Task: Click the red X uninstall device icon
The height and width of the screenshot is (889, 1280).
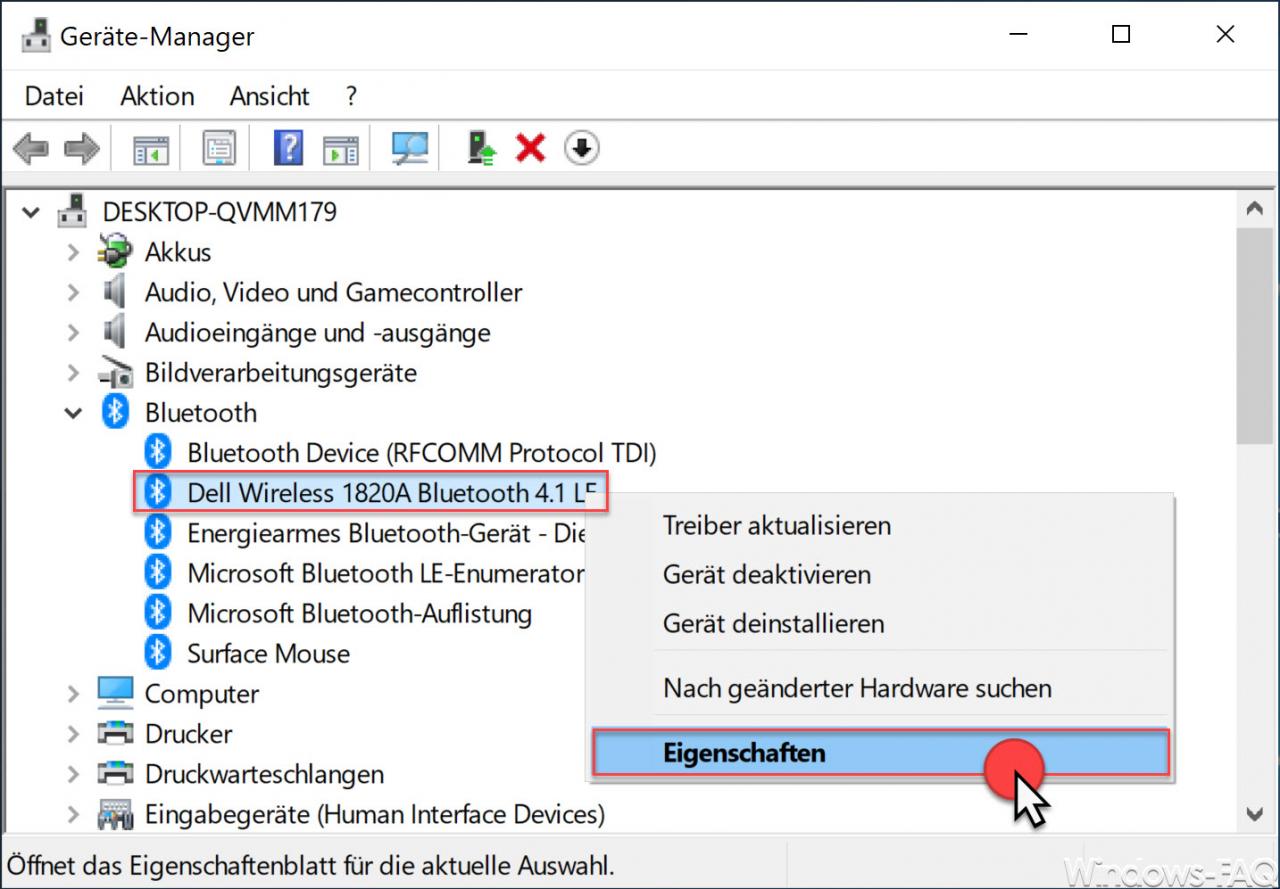Action: click(x=530, y=149)
